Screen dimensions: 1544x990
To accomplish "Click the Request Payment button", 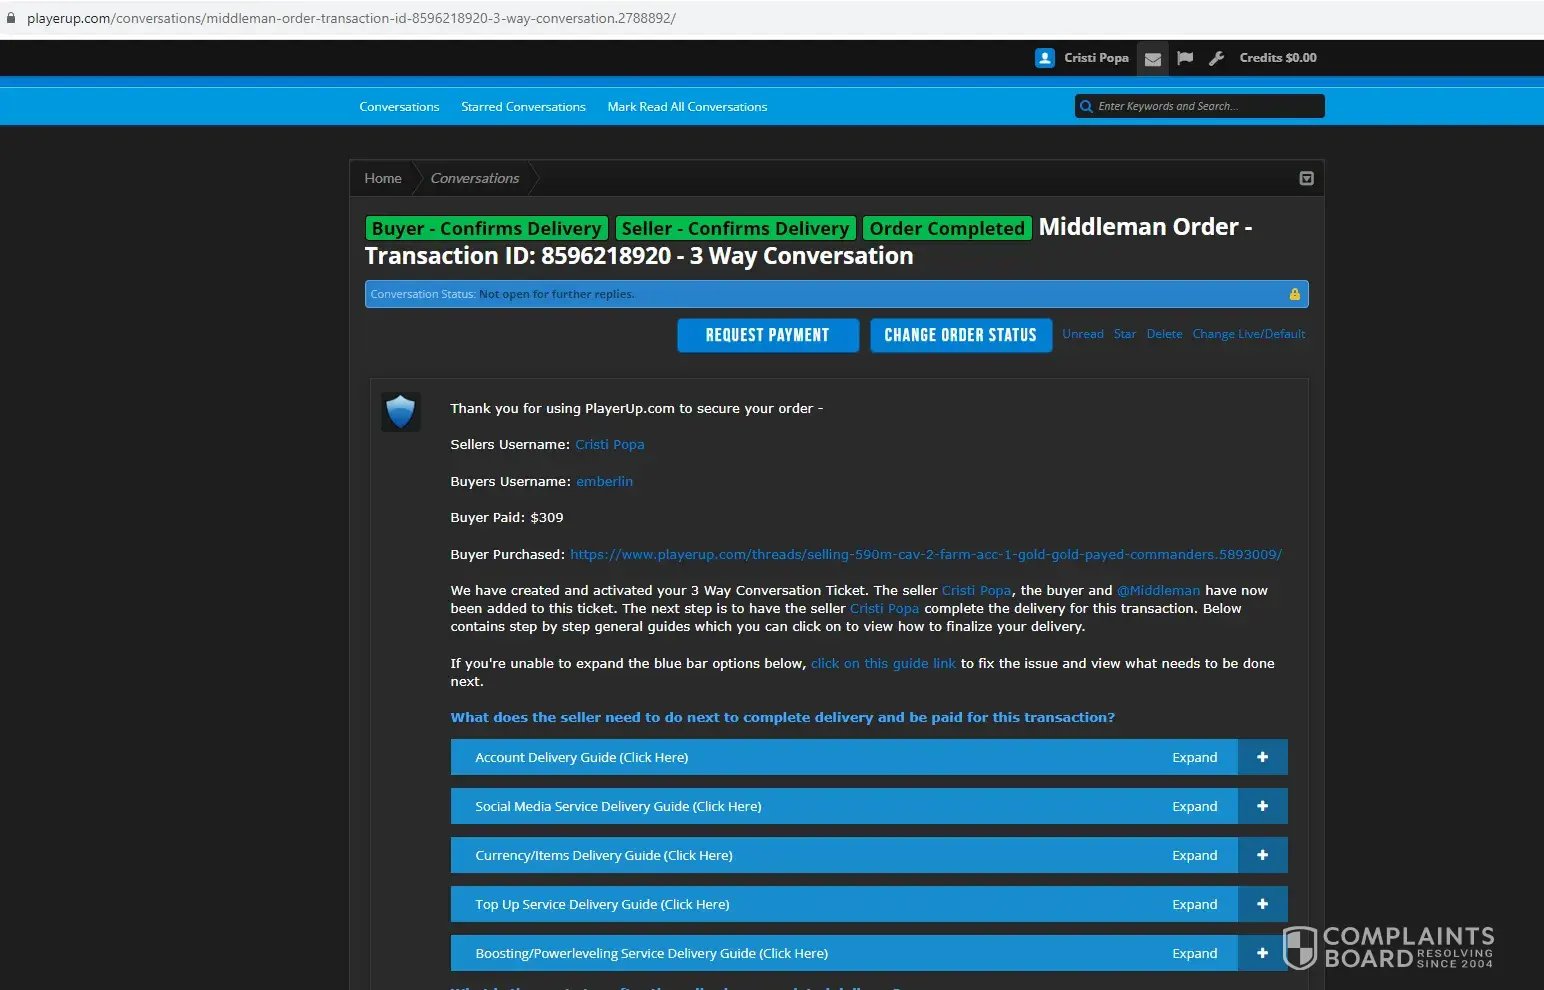I will click(x=768, y=335).
